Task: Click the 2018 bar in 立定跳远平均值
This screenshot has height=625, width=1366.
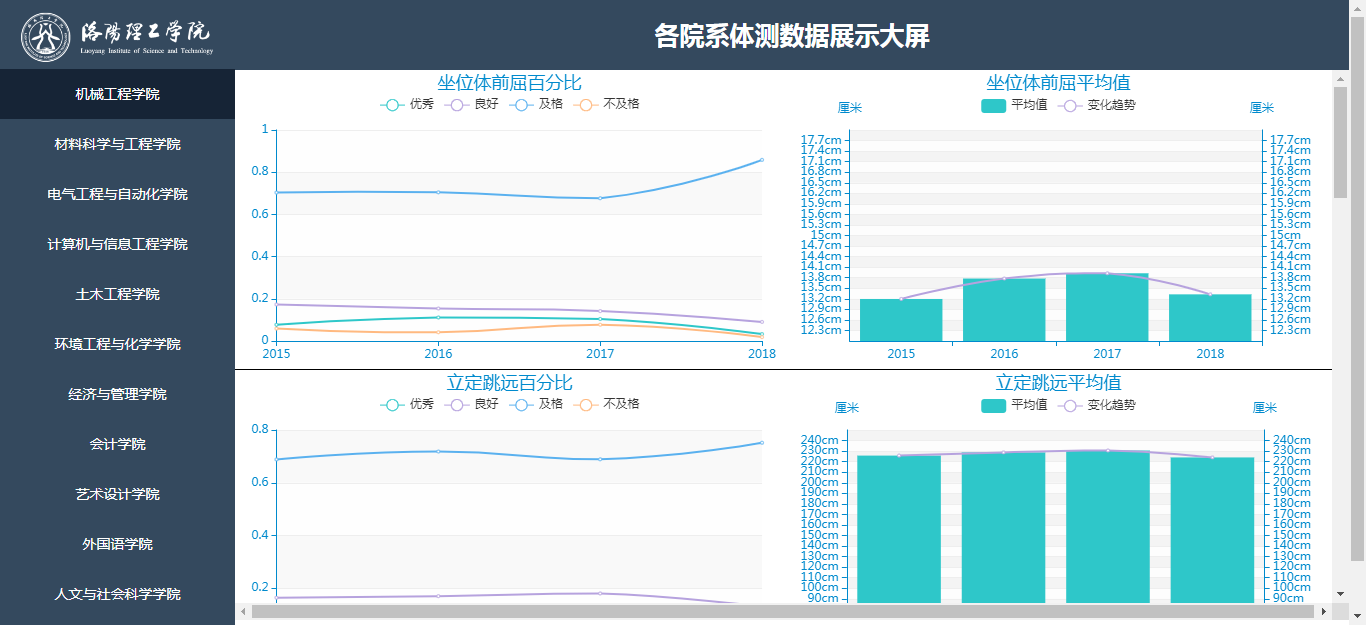Action: (x=1212, y=530)
